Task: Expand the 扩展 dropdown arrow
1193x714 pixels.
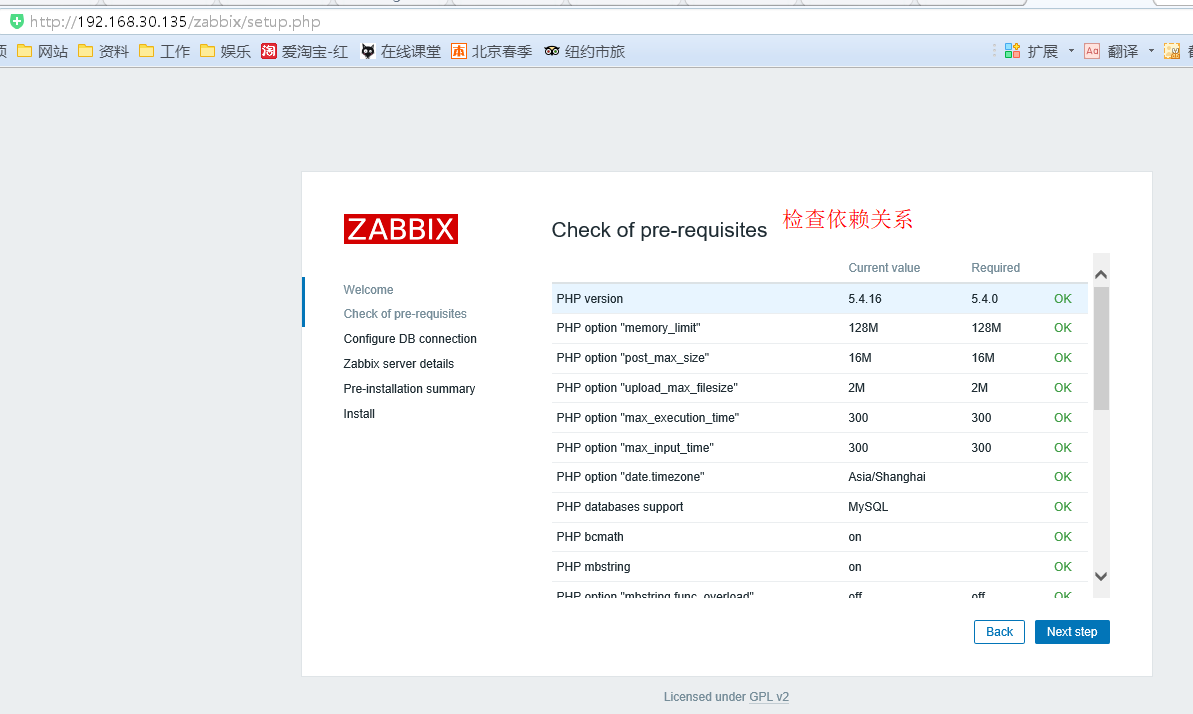Action: pos(1071,51)
